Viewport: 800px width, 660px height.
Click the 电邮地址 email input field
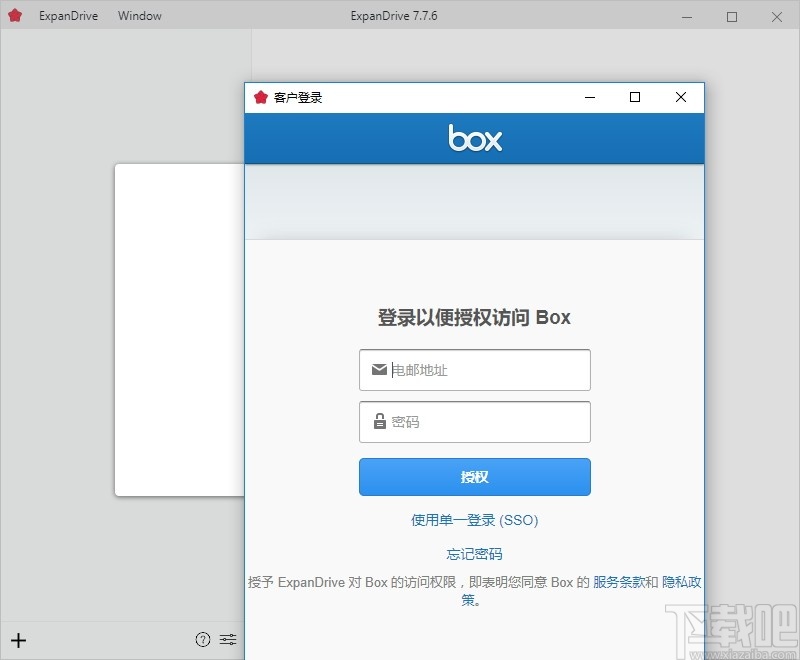[475, 370]
